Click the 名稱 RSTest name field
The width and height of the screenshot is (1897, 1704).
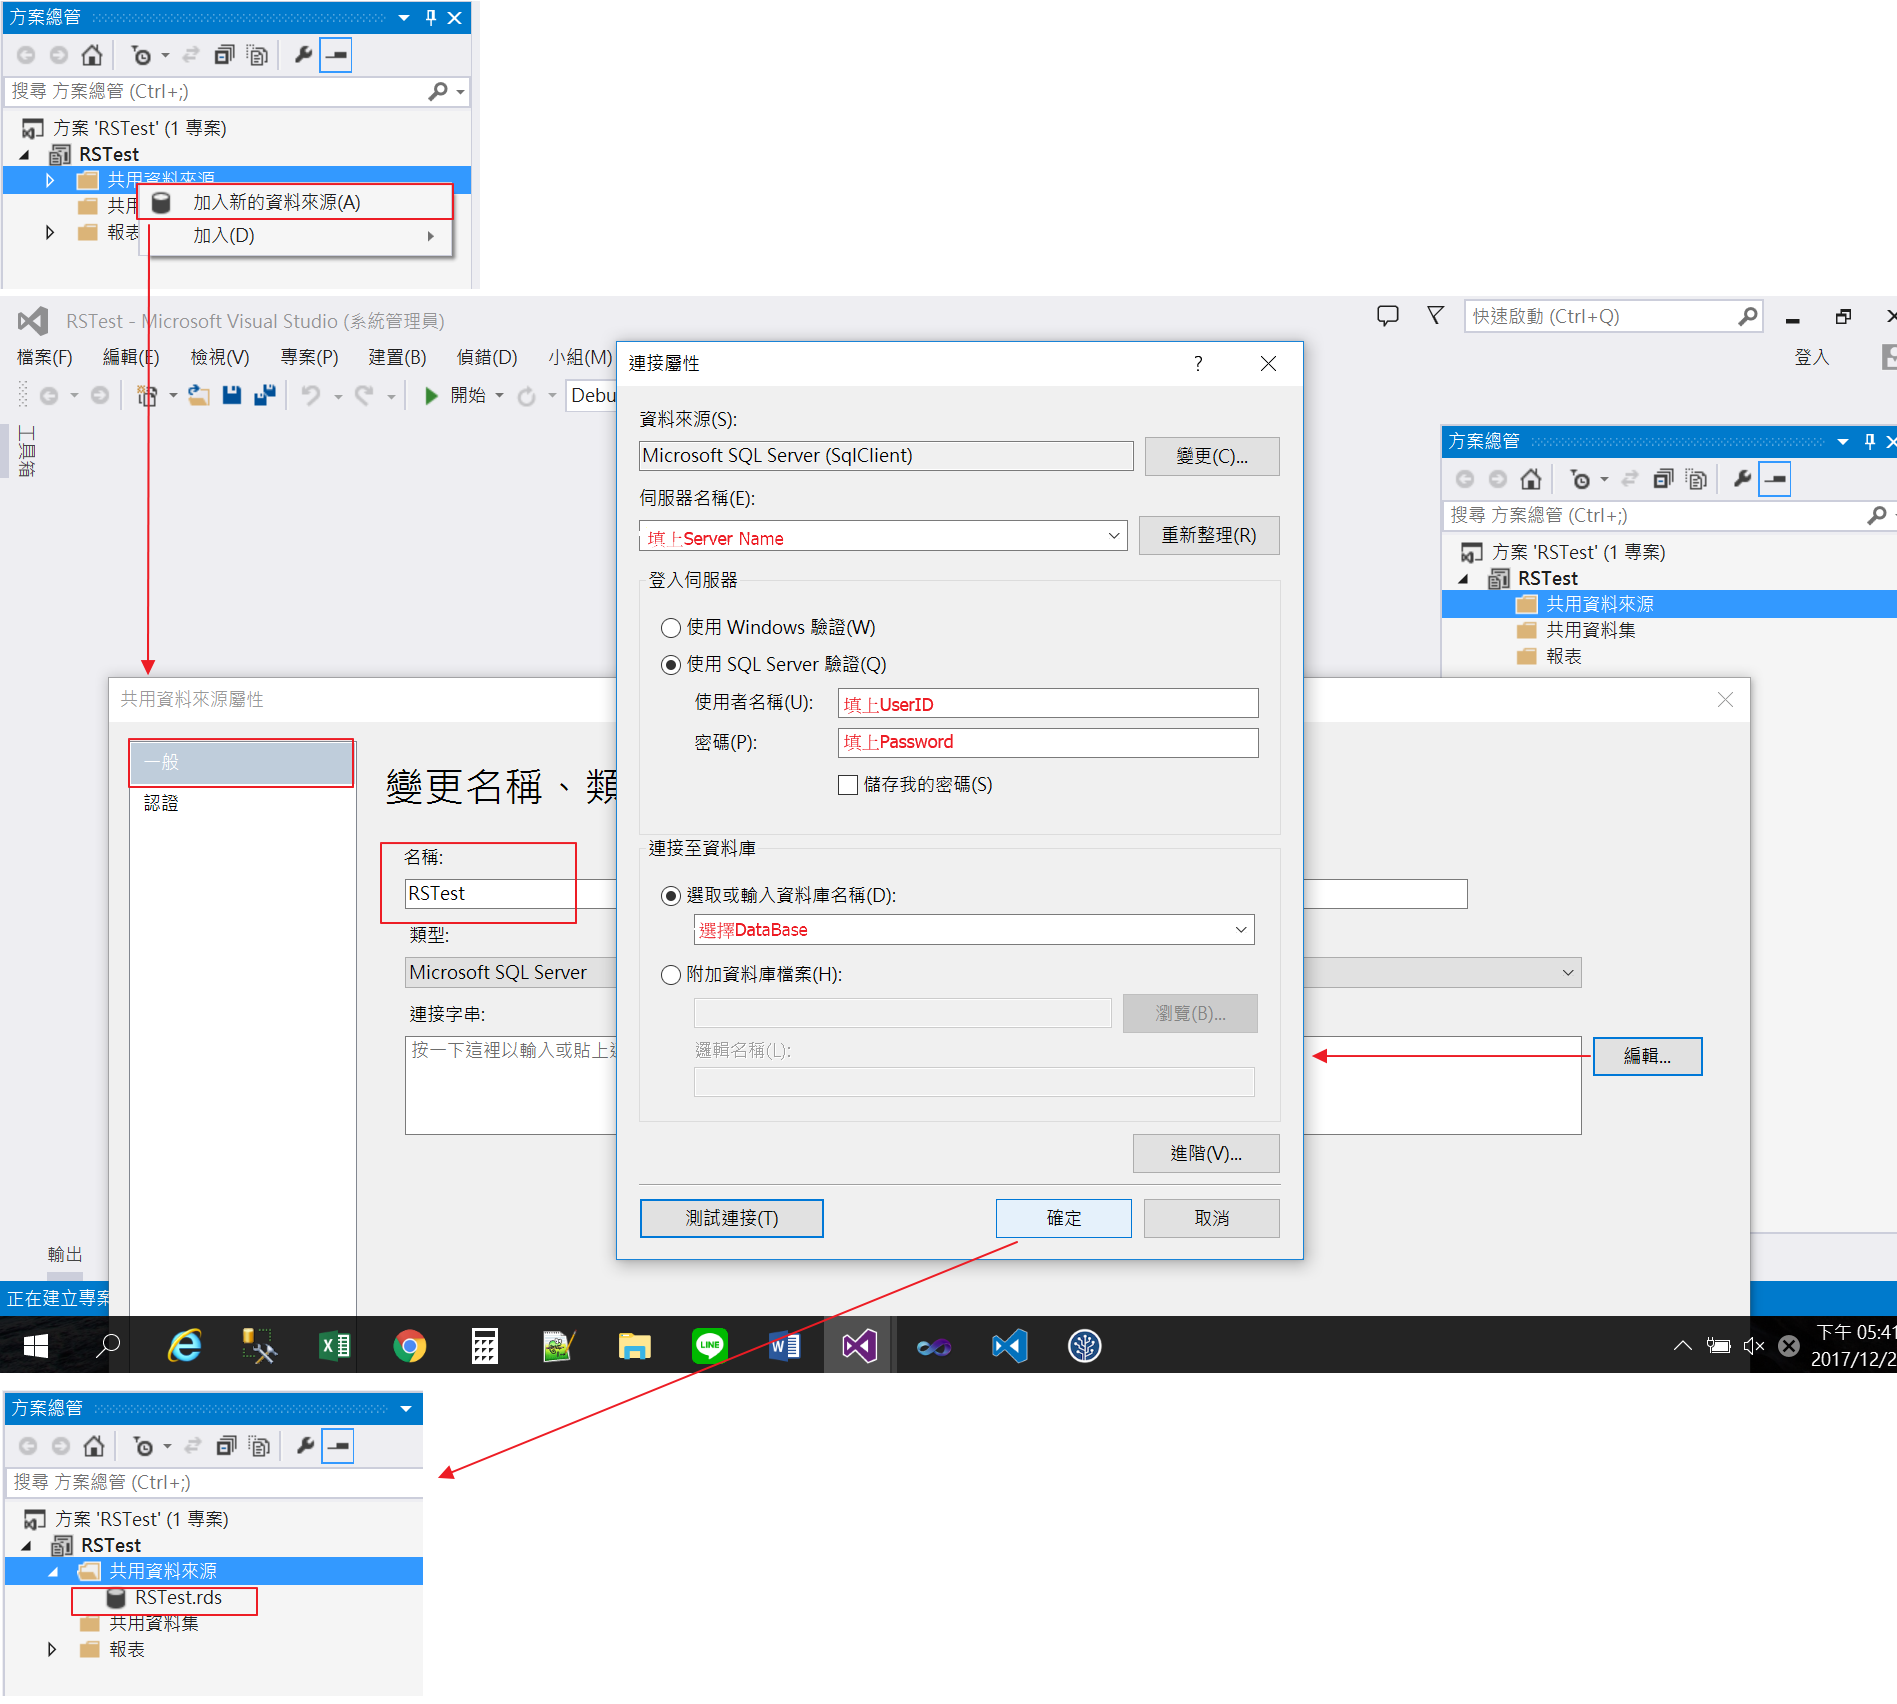pyautogui.click(x=510, y=895)
